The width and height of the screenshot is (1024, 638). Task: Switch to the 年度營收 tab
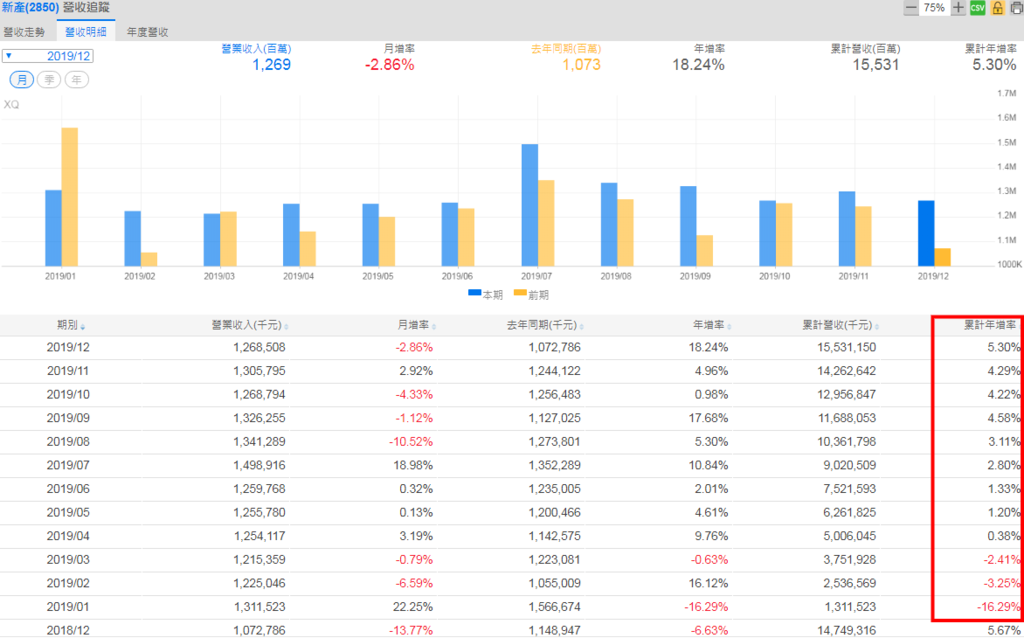tap(148, 32)
